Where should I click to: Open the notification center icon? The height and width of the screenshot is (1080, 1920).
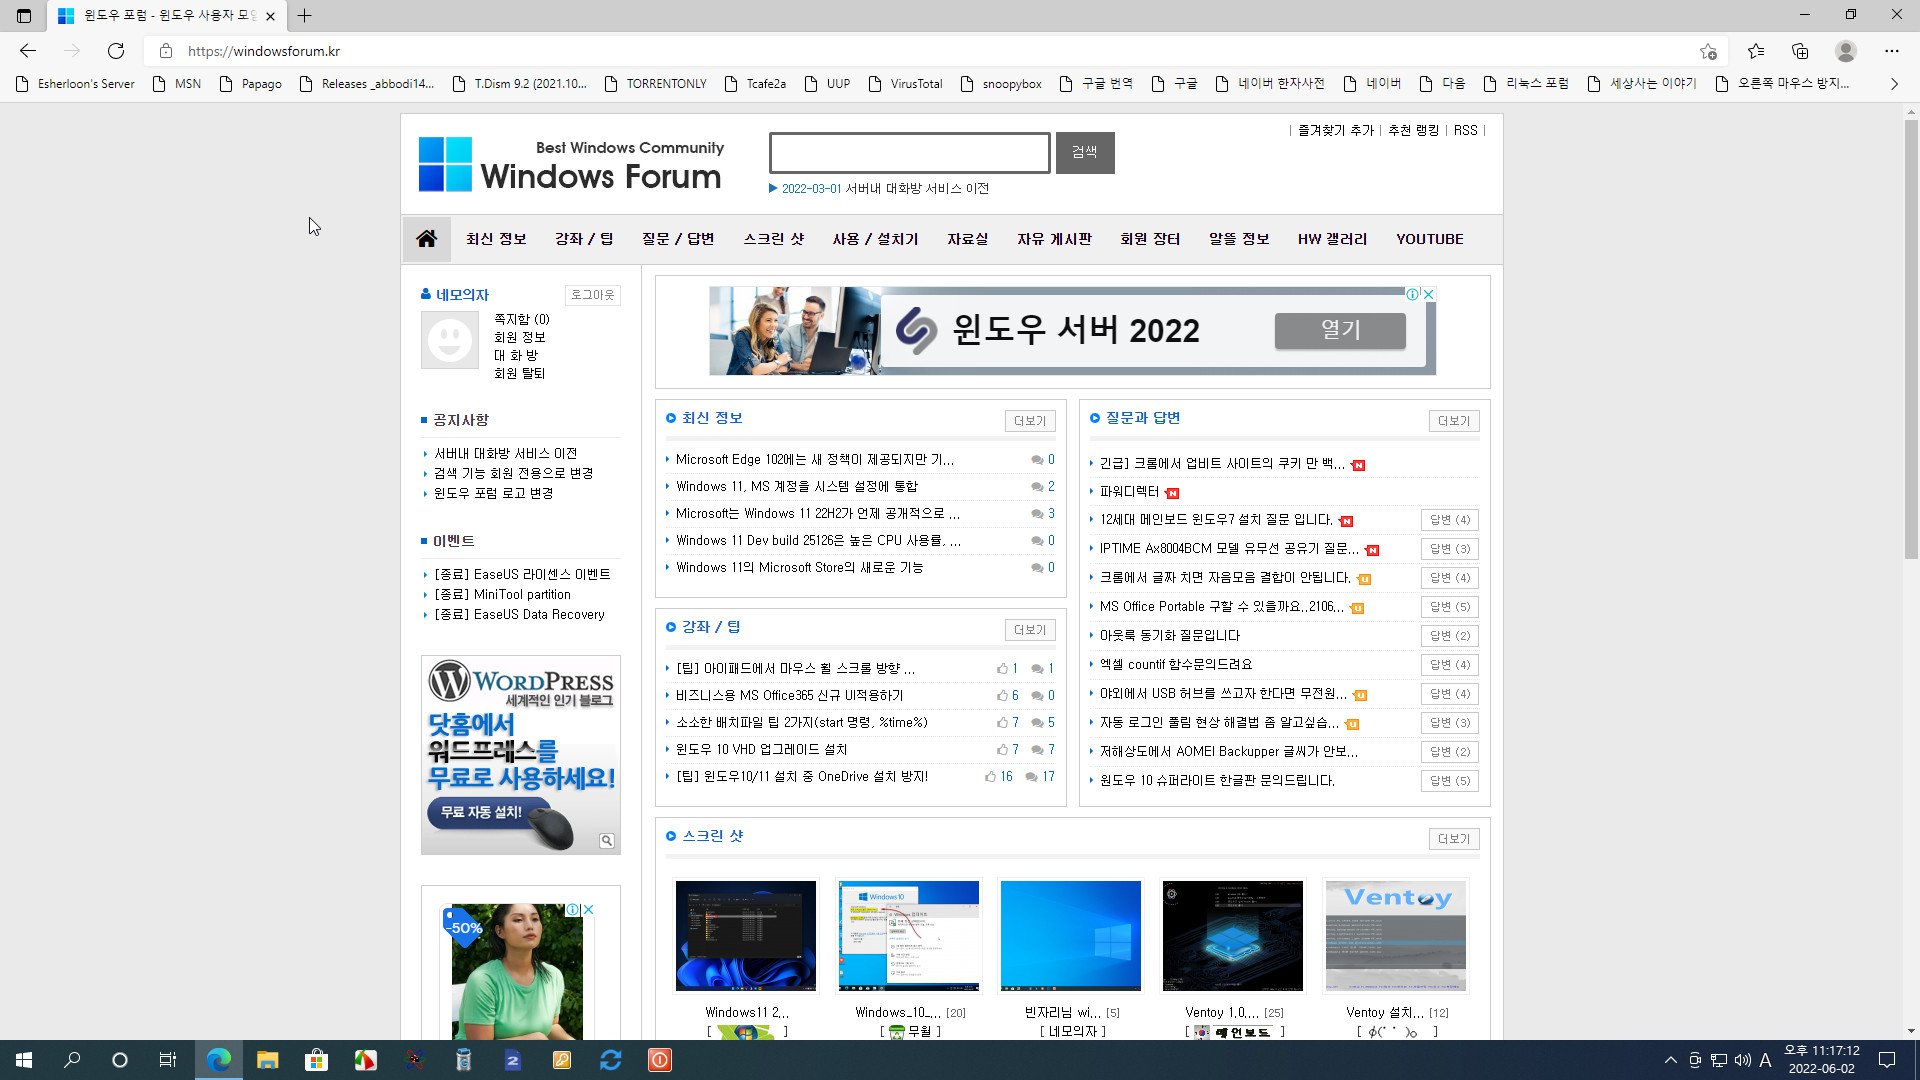(x=1887, y=1060)
